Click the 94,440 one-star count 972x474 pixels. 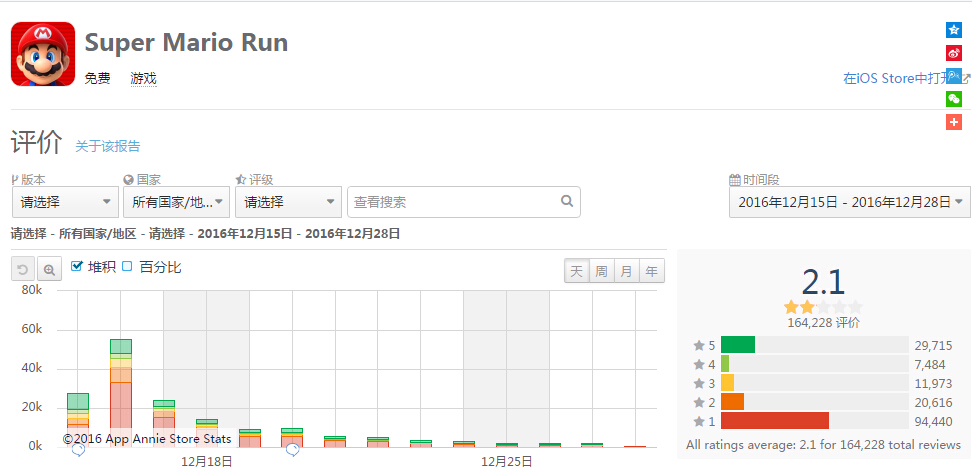point(934,421)
